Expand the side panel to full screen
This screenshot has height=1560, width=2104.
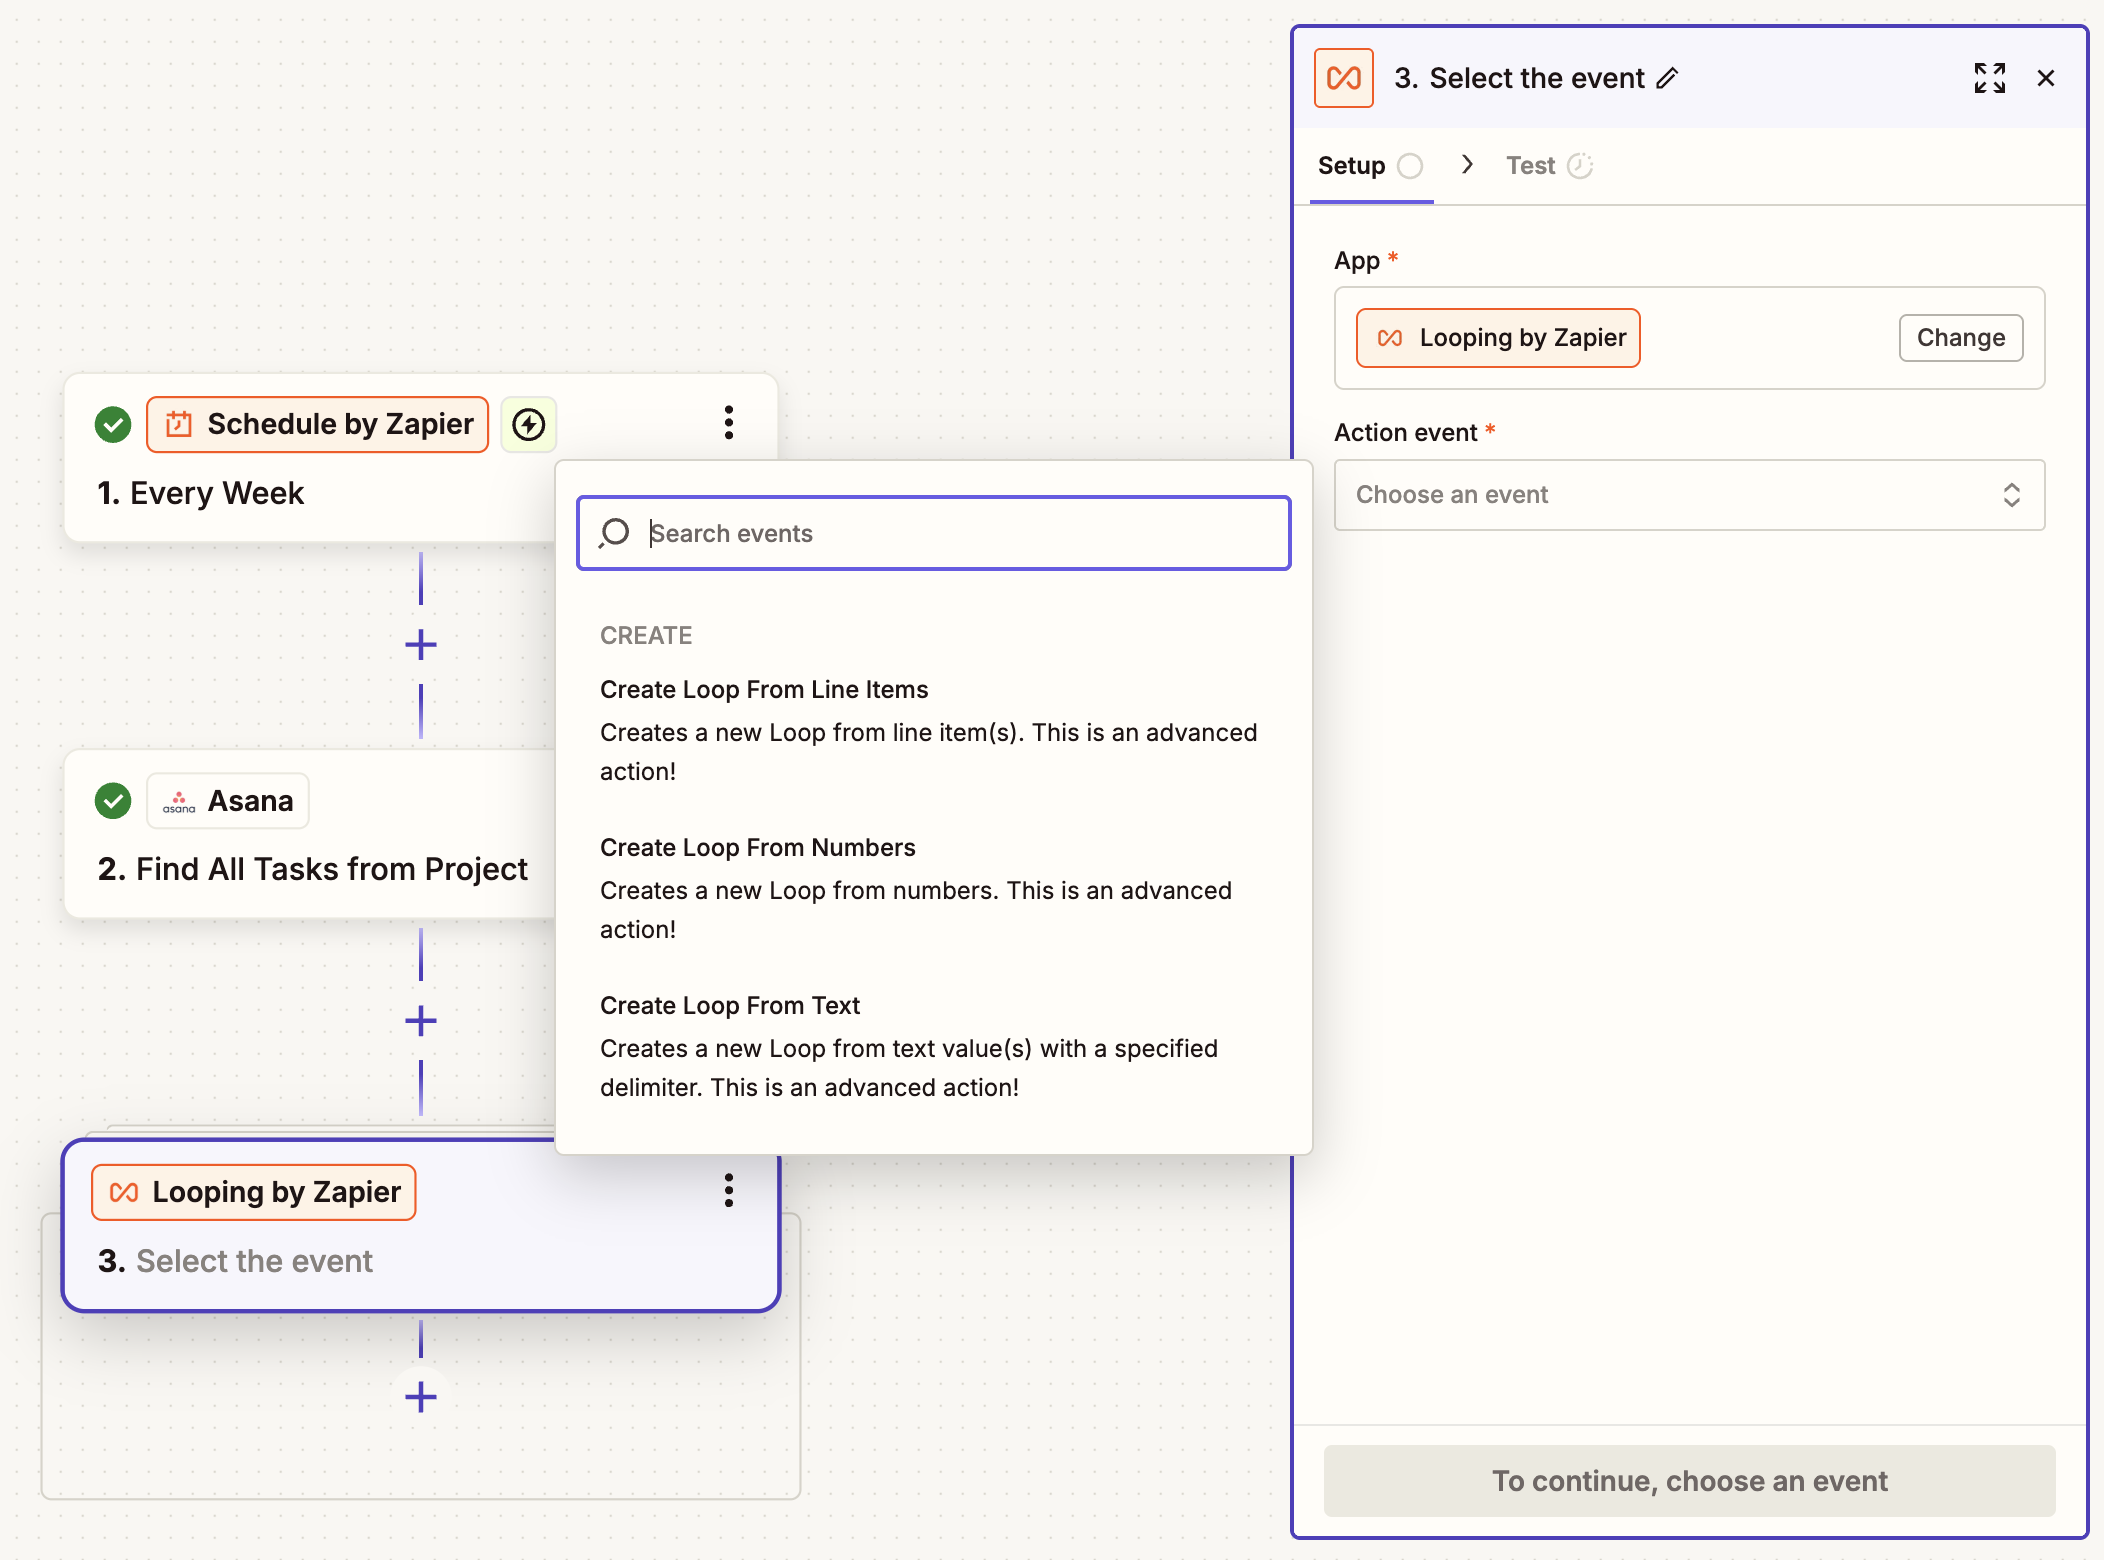click(1989, 78)
